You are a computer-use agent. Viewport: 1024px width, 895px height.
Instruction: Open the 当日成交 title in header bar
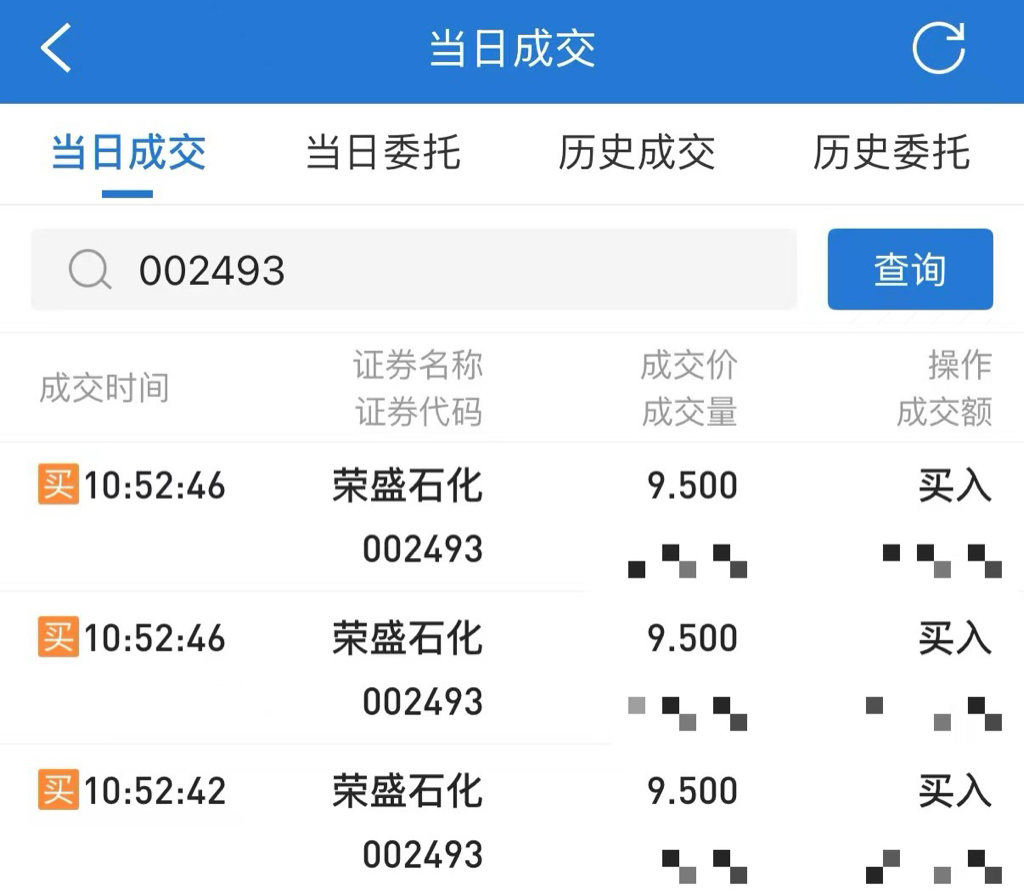[x=512, y=48]
